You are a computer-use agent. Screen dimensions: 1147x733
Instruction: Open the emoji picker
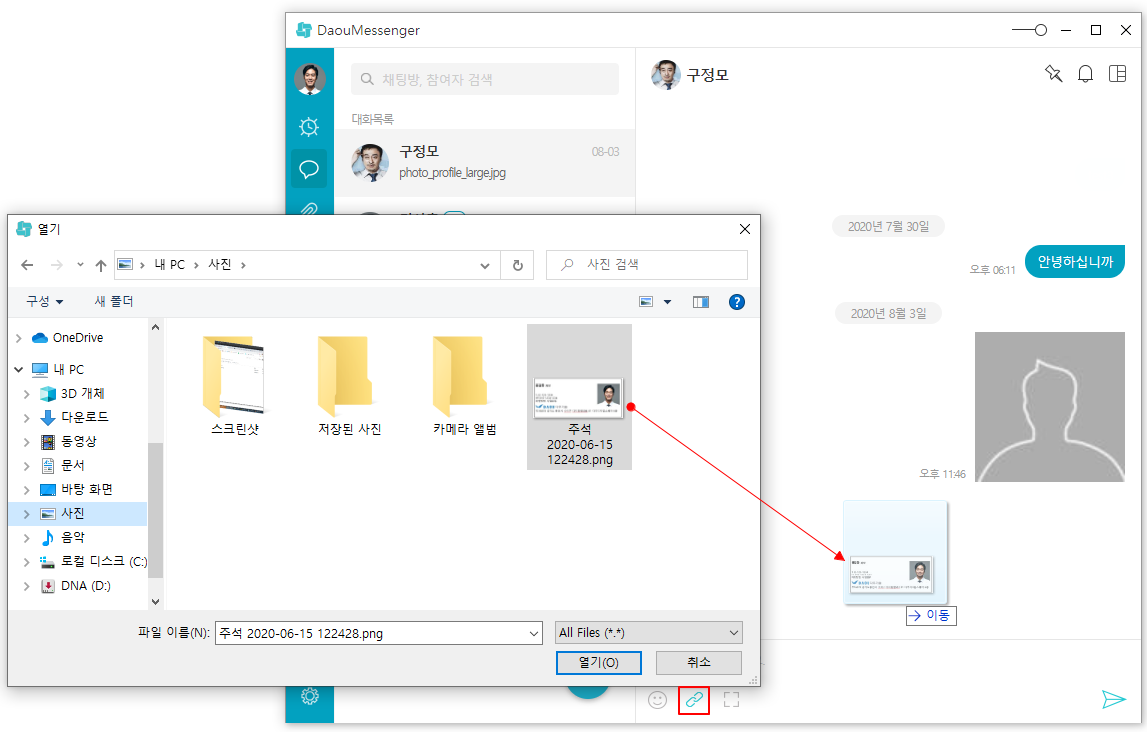click(x=657, y=700)
